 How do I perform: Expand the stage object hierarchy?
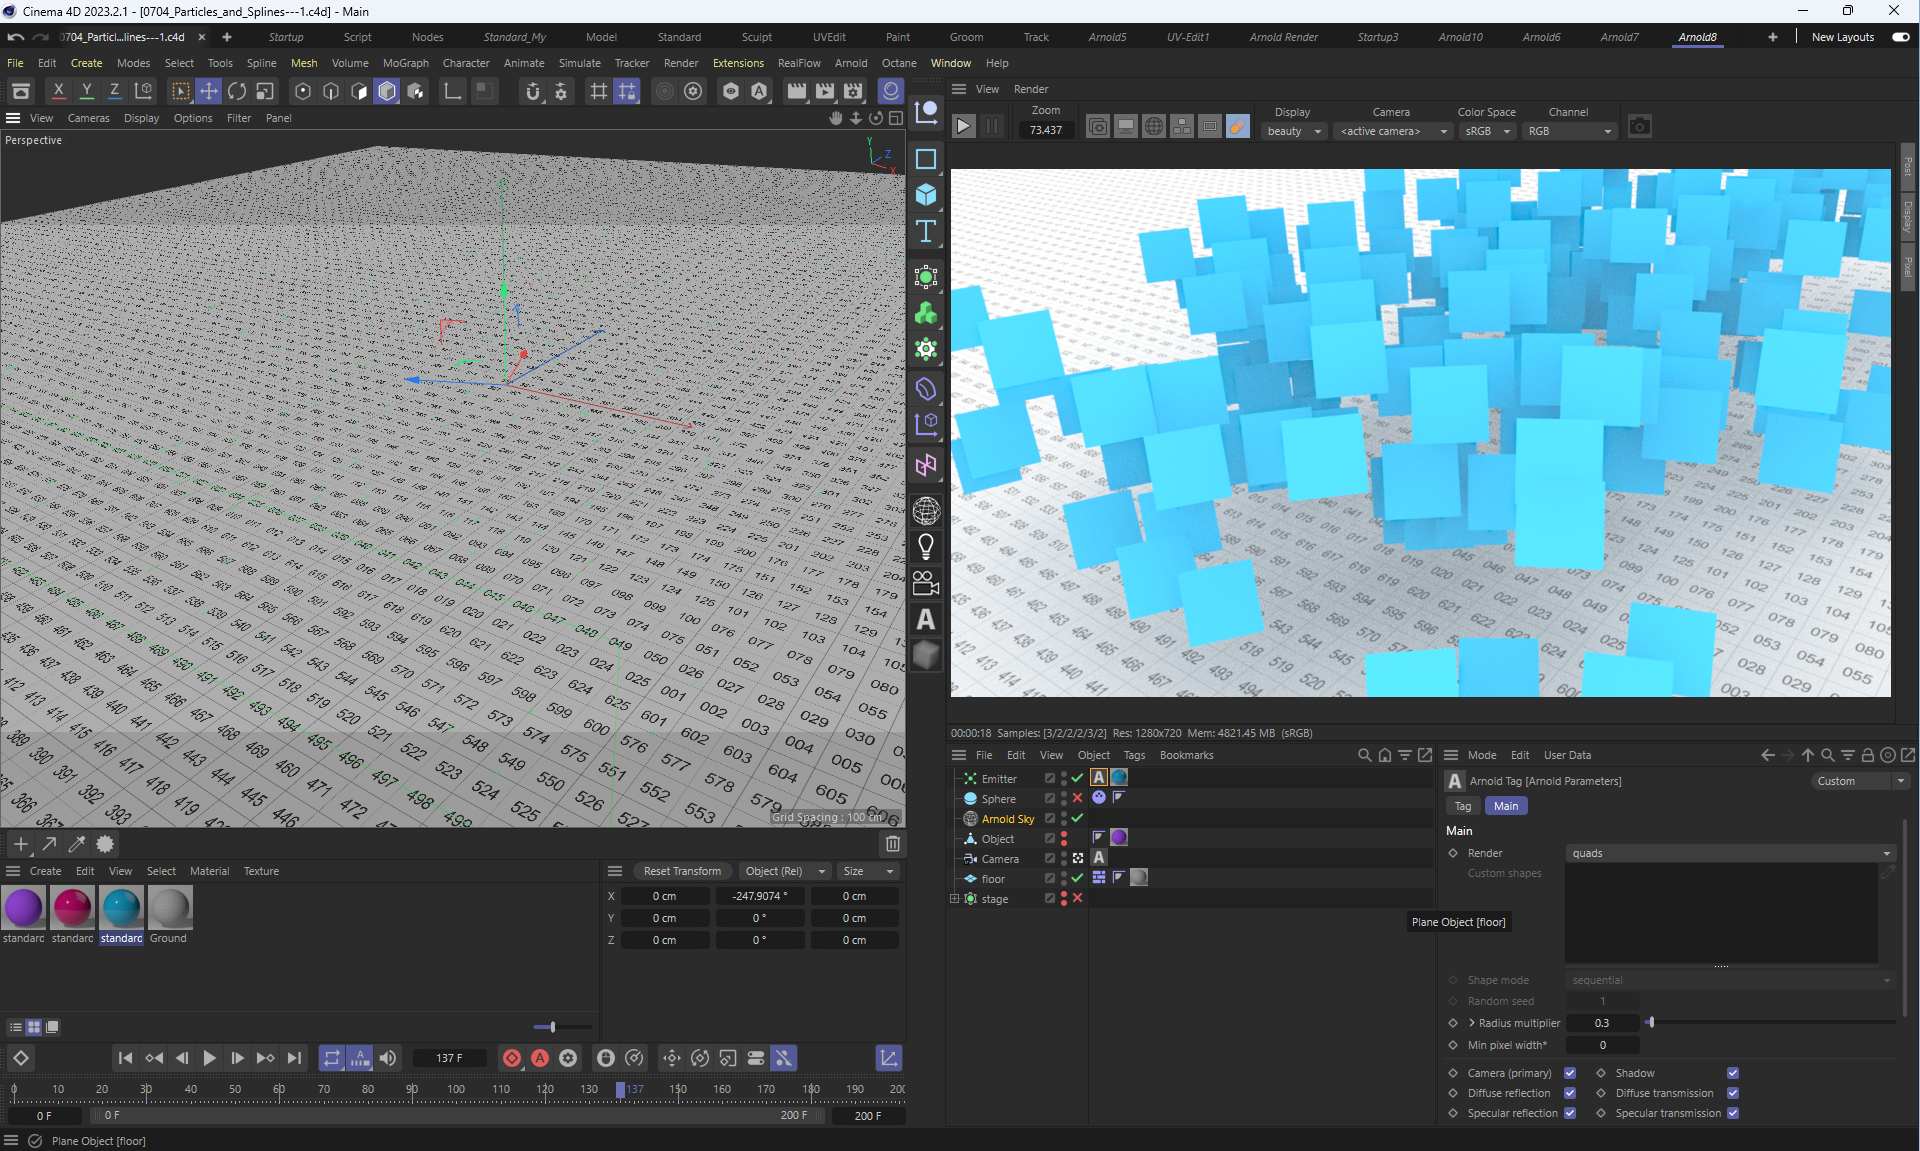[x=954, y=899]
